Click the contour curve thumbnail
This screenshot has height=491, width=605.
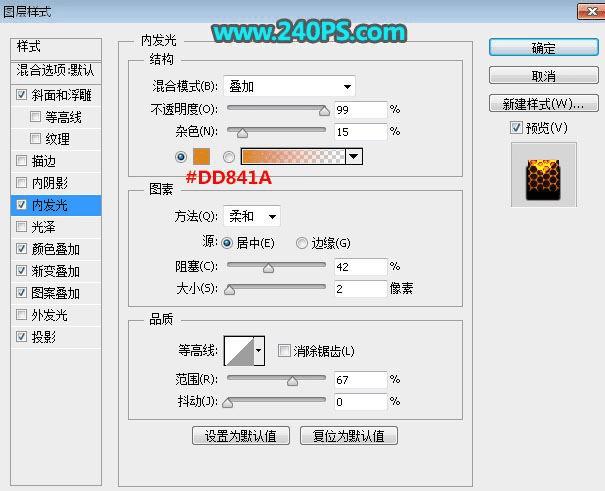239,351
